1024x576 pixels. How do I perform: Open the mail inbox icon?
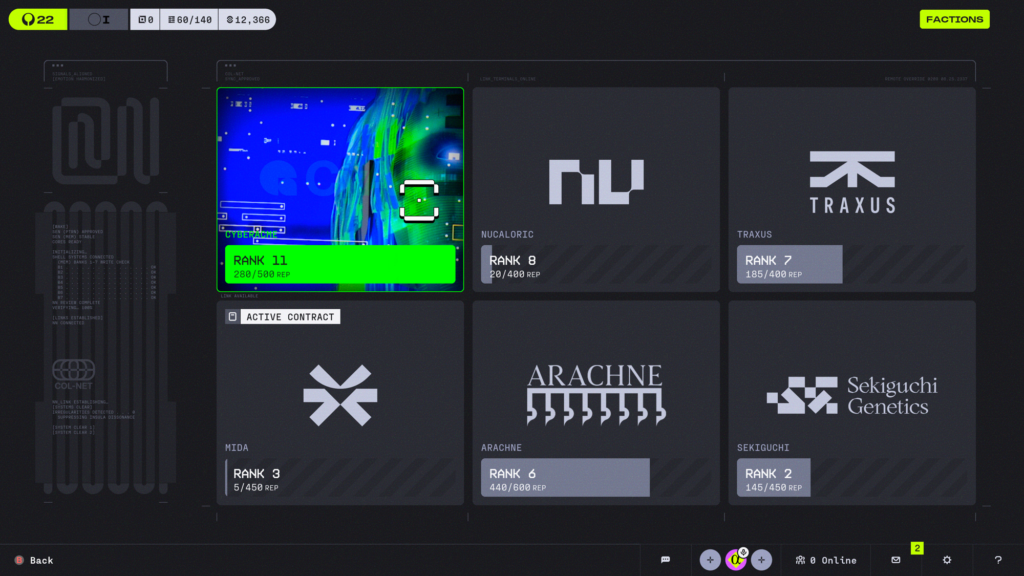tap(895, 560)
